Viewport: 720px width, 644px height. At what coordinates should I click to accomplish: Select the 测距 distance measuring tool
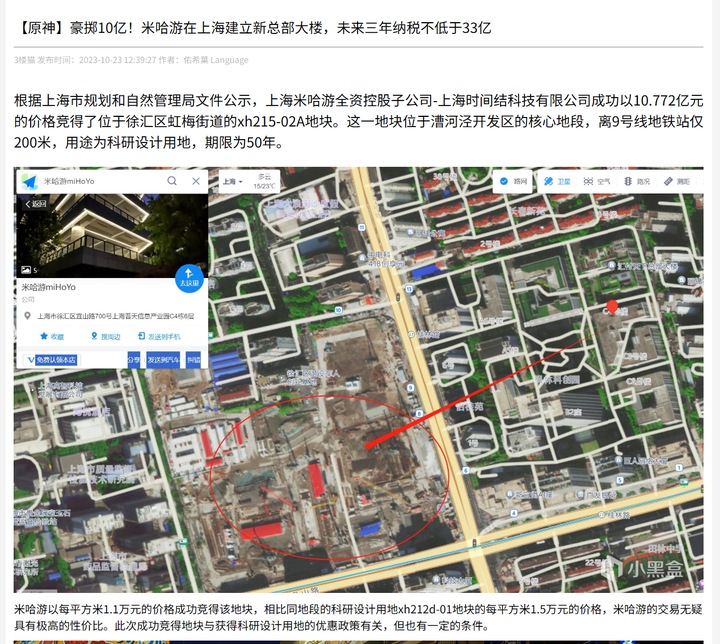tap(677, 181)
